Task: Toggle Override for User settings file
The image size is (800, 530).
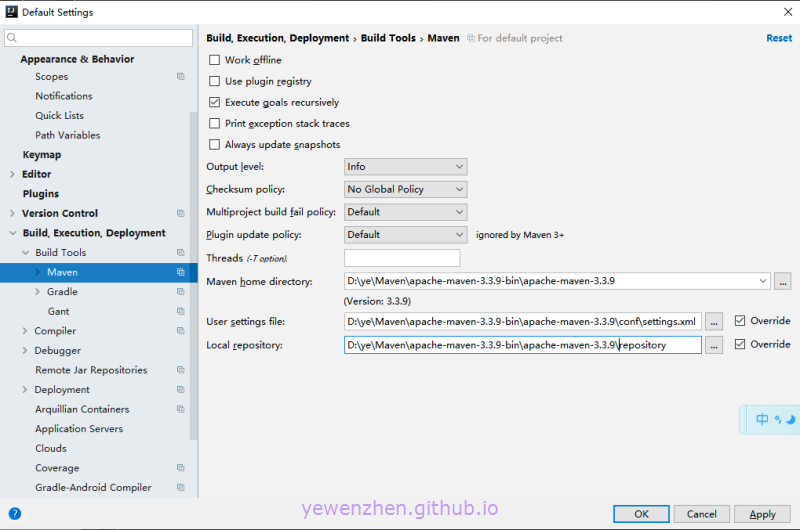Action: point(740,321)
